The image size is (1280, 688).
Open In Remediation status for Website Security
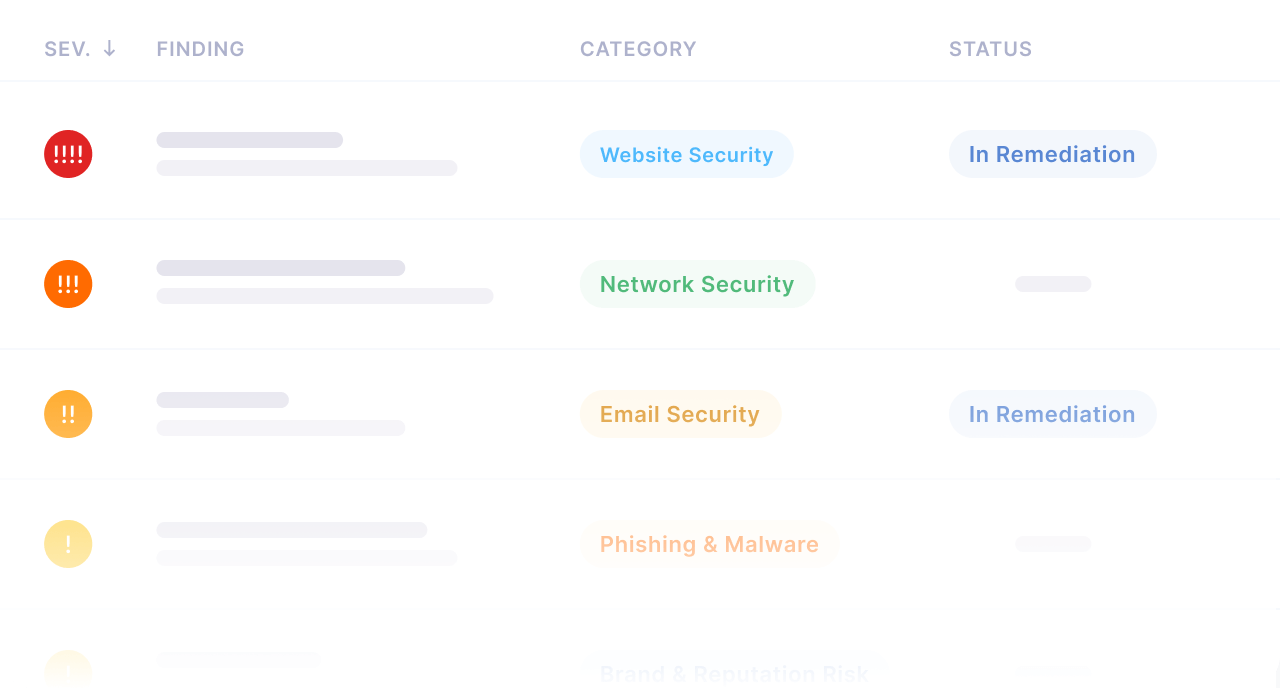coord(1053,154)
